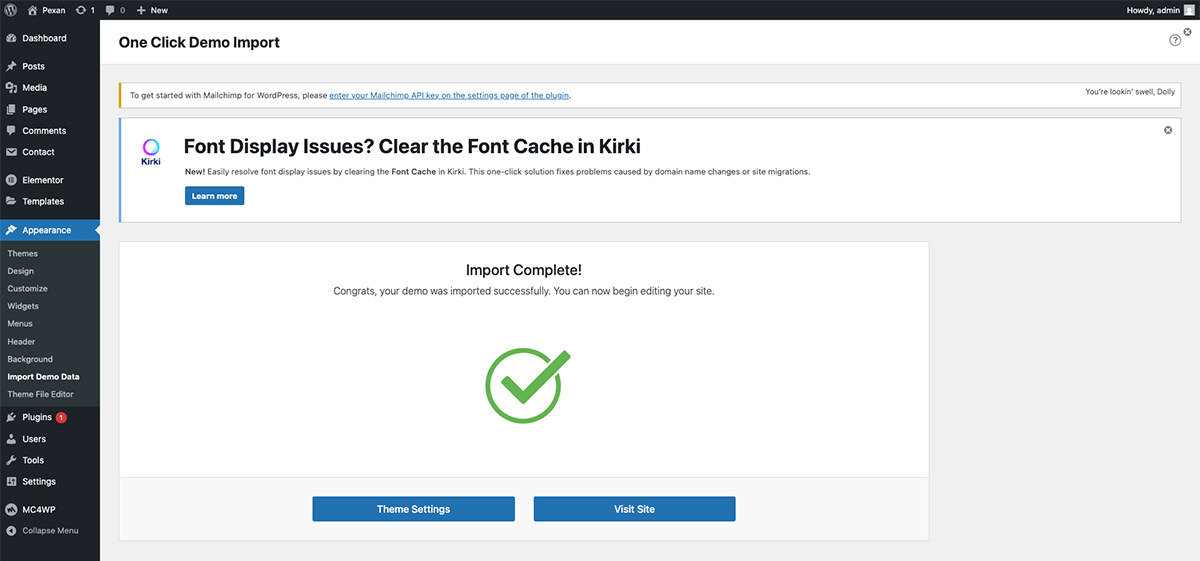Click the Contact envelope icon

[x=11, y=152]
